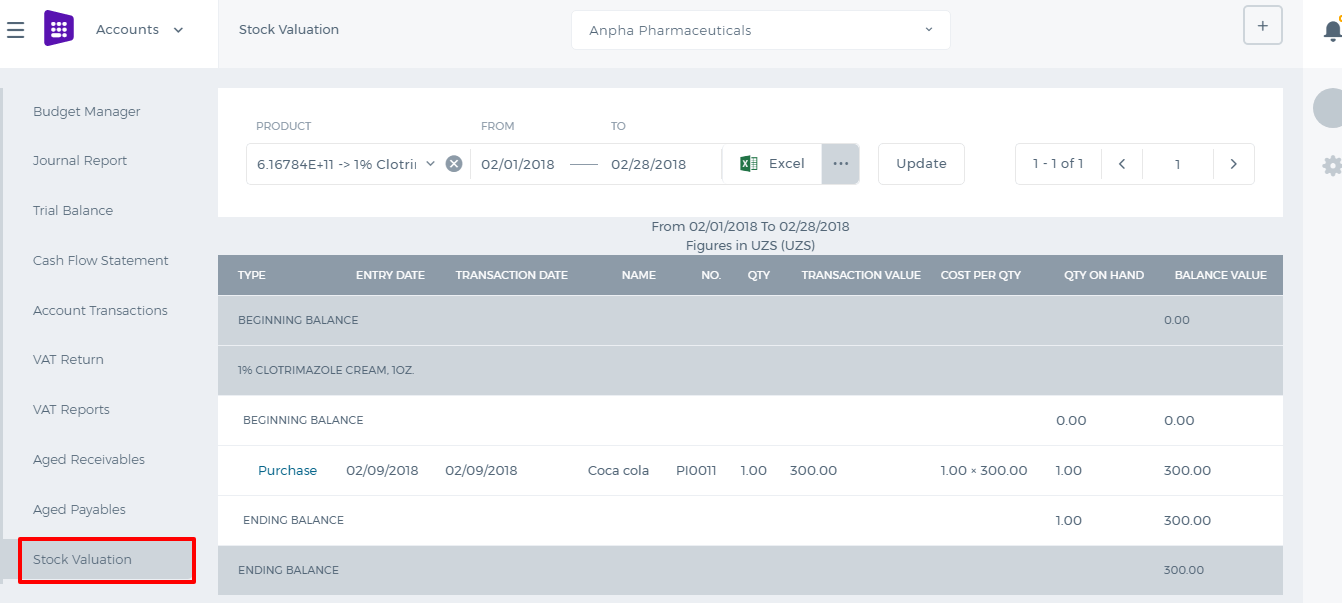
Task: Click the plus add button
Action: tap(1262, 26)
